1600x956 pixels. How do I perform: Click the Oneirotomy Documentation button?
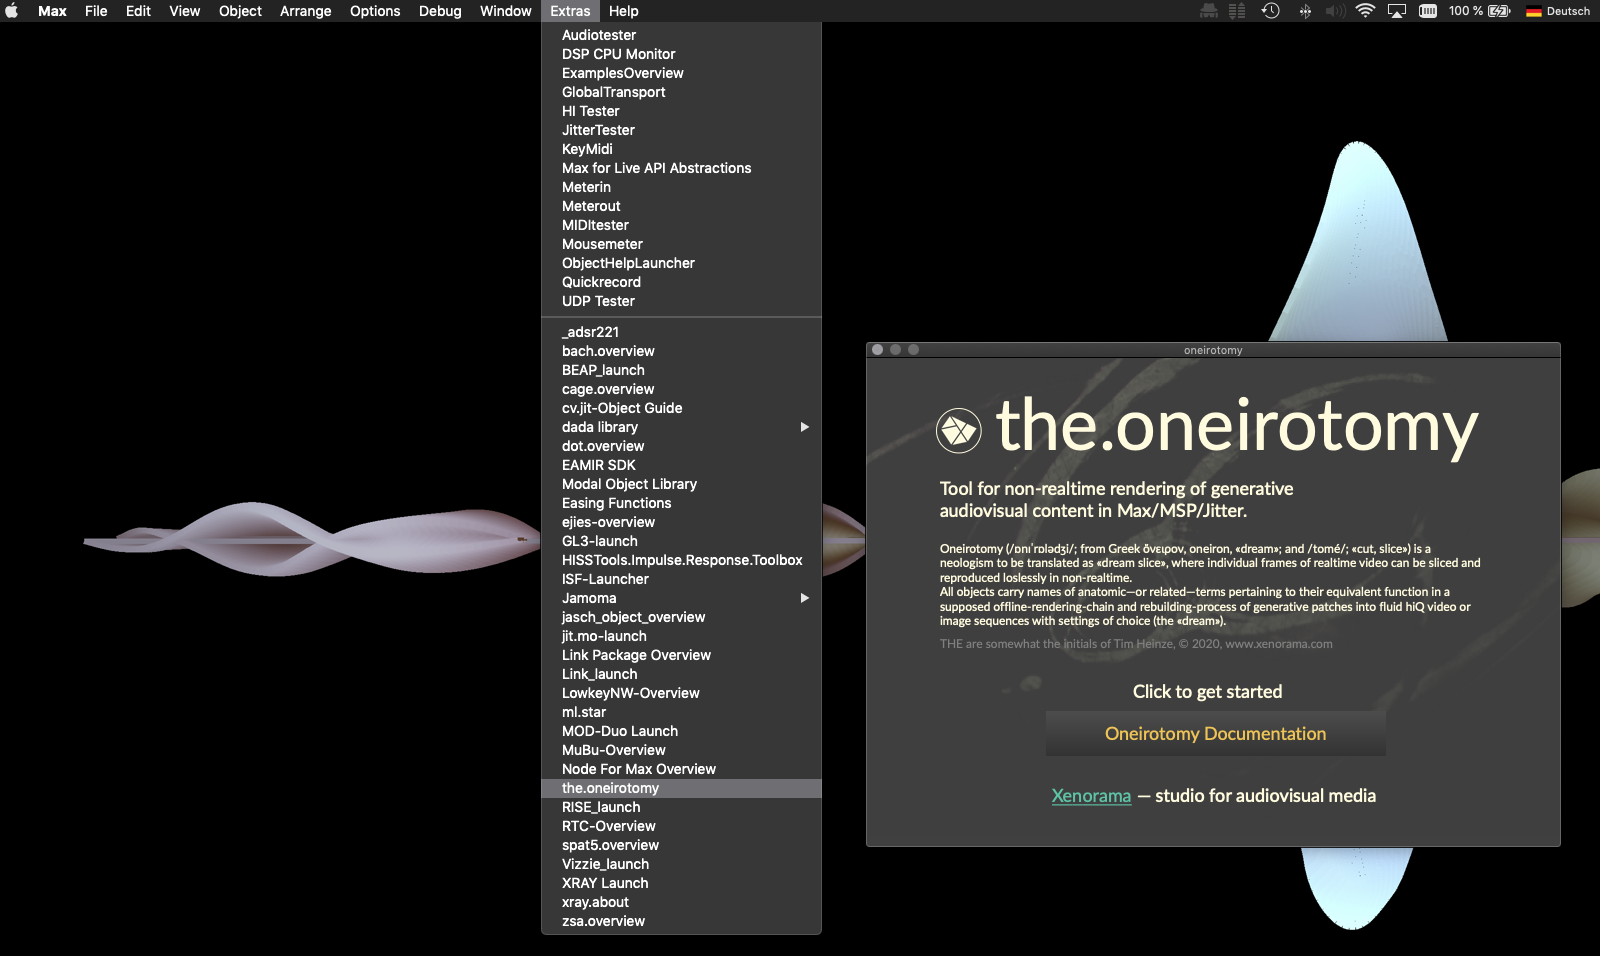[1215, 734]
